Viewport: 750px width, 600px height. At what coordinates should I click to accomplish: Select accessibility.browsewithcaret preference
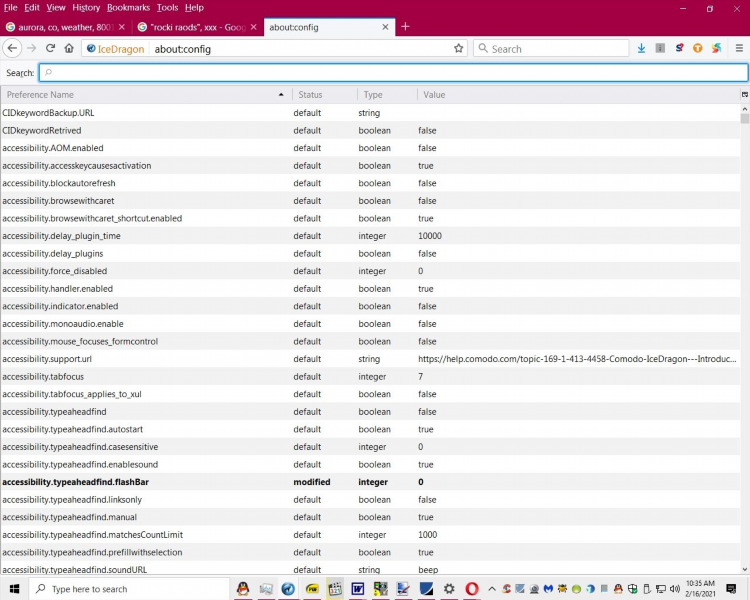click(370, 200)
